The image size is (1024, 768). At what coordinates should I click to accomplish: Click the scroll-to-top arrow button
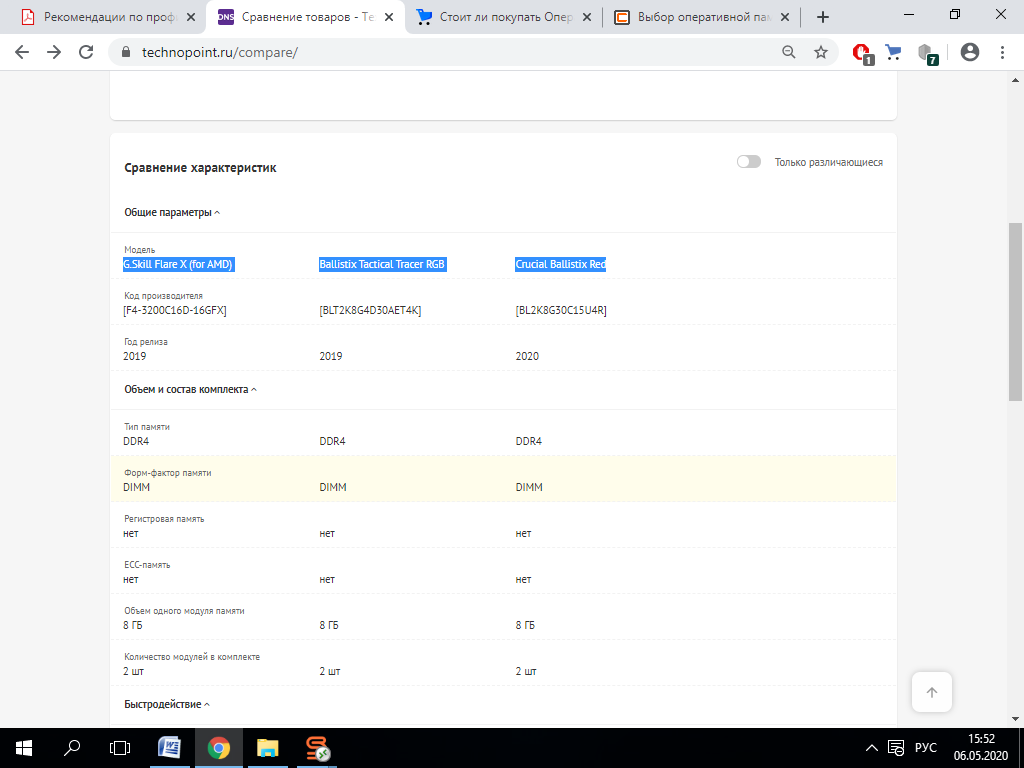pos(932,692)
